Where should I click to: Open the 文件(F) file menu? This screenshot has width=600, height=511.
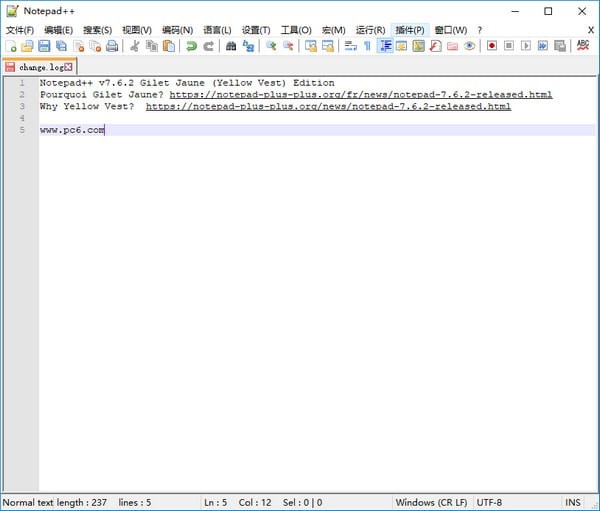[20, 30]
